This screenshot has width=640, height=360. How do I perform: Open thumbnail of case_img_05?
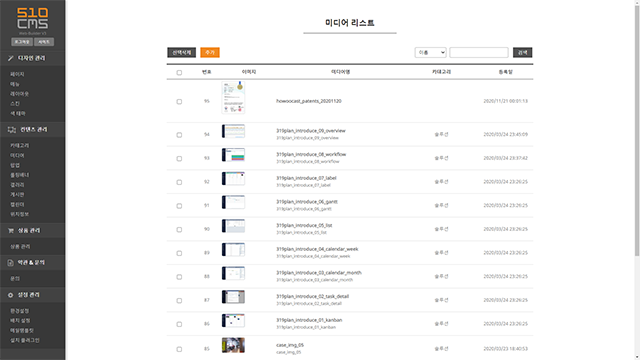[x=233, y=345]
